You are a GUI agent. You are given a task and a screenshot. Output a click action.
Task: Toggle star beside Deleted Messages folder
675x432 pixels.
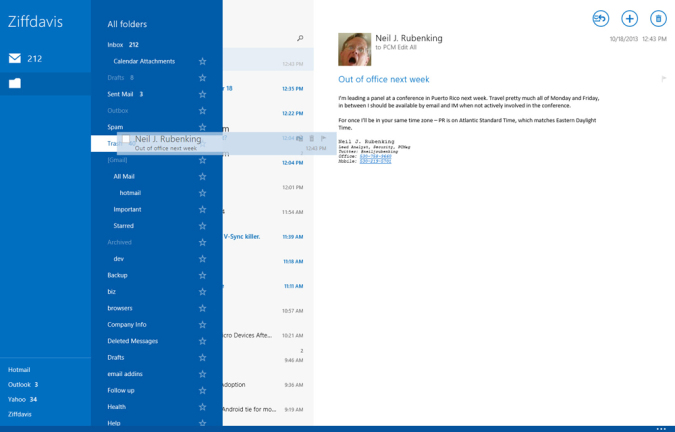point(202,341)
